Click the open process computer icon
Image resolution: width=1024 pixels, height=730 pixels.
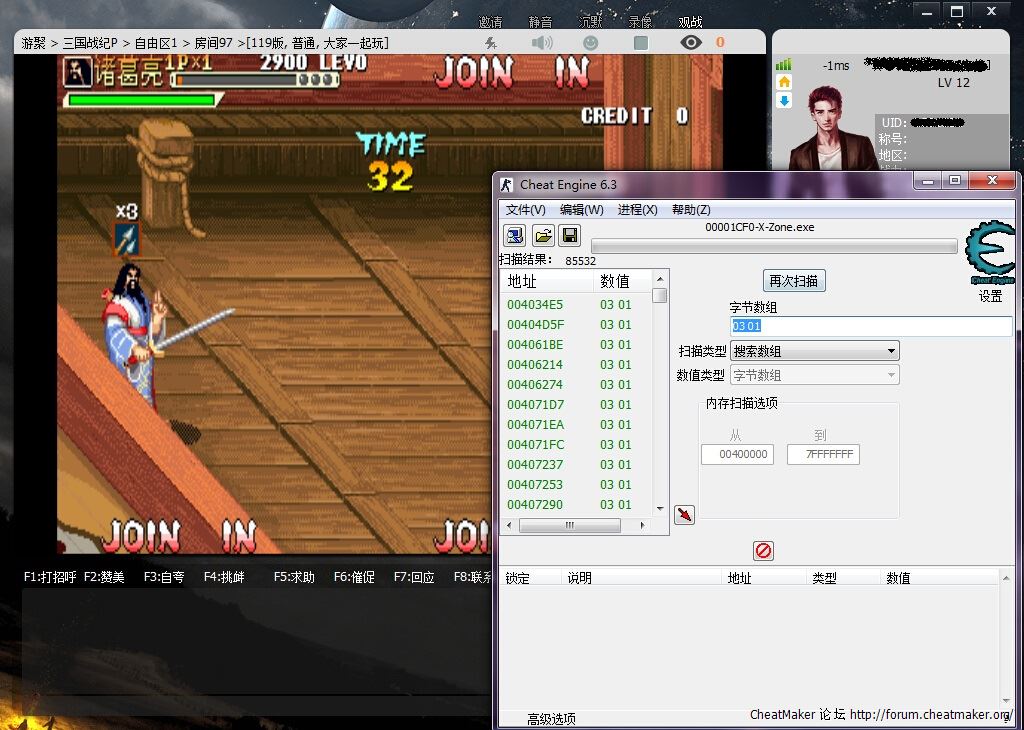coord(514,236)
